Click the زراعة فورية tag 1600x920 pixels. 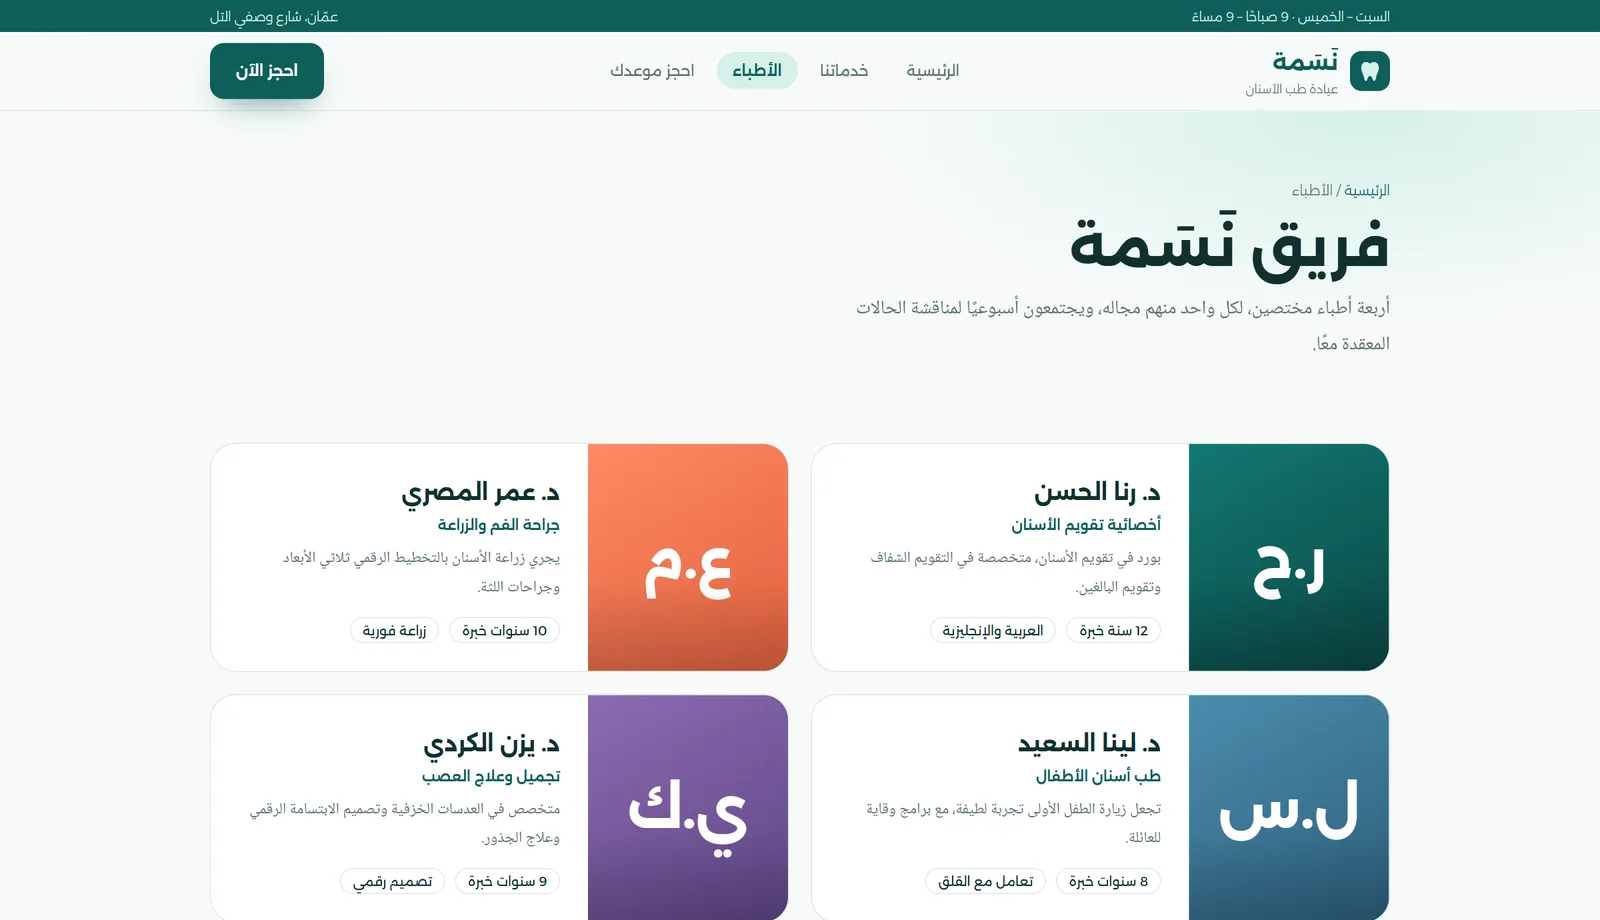[395, 630]
